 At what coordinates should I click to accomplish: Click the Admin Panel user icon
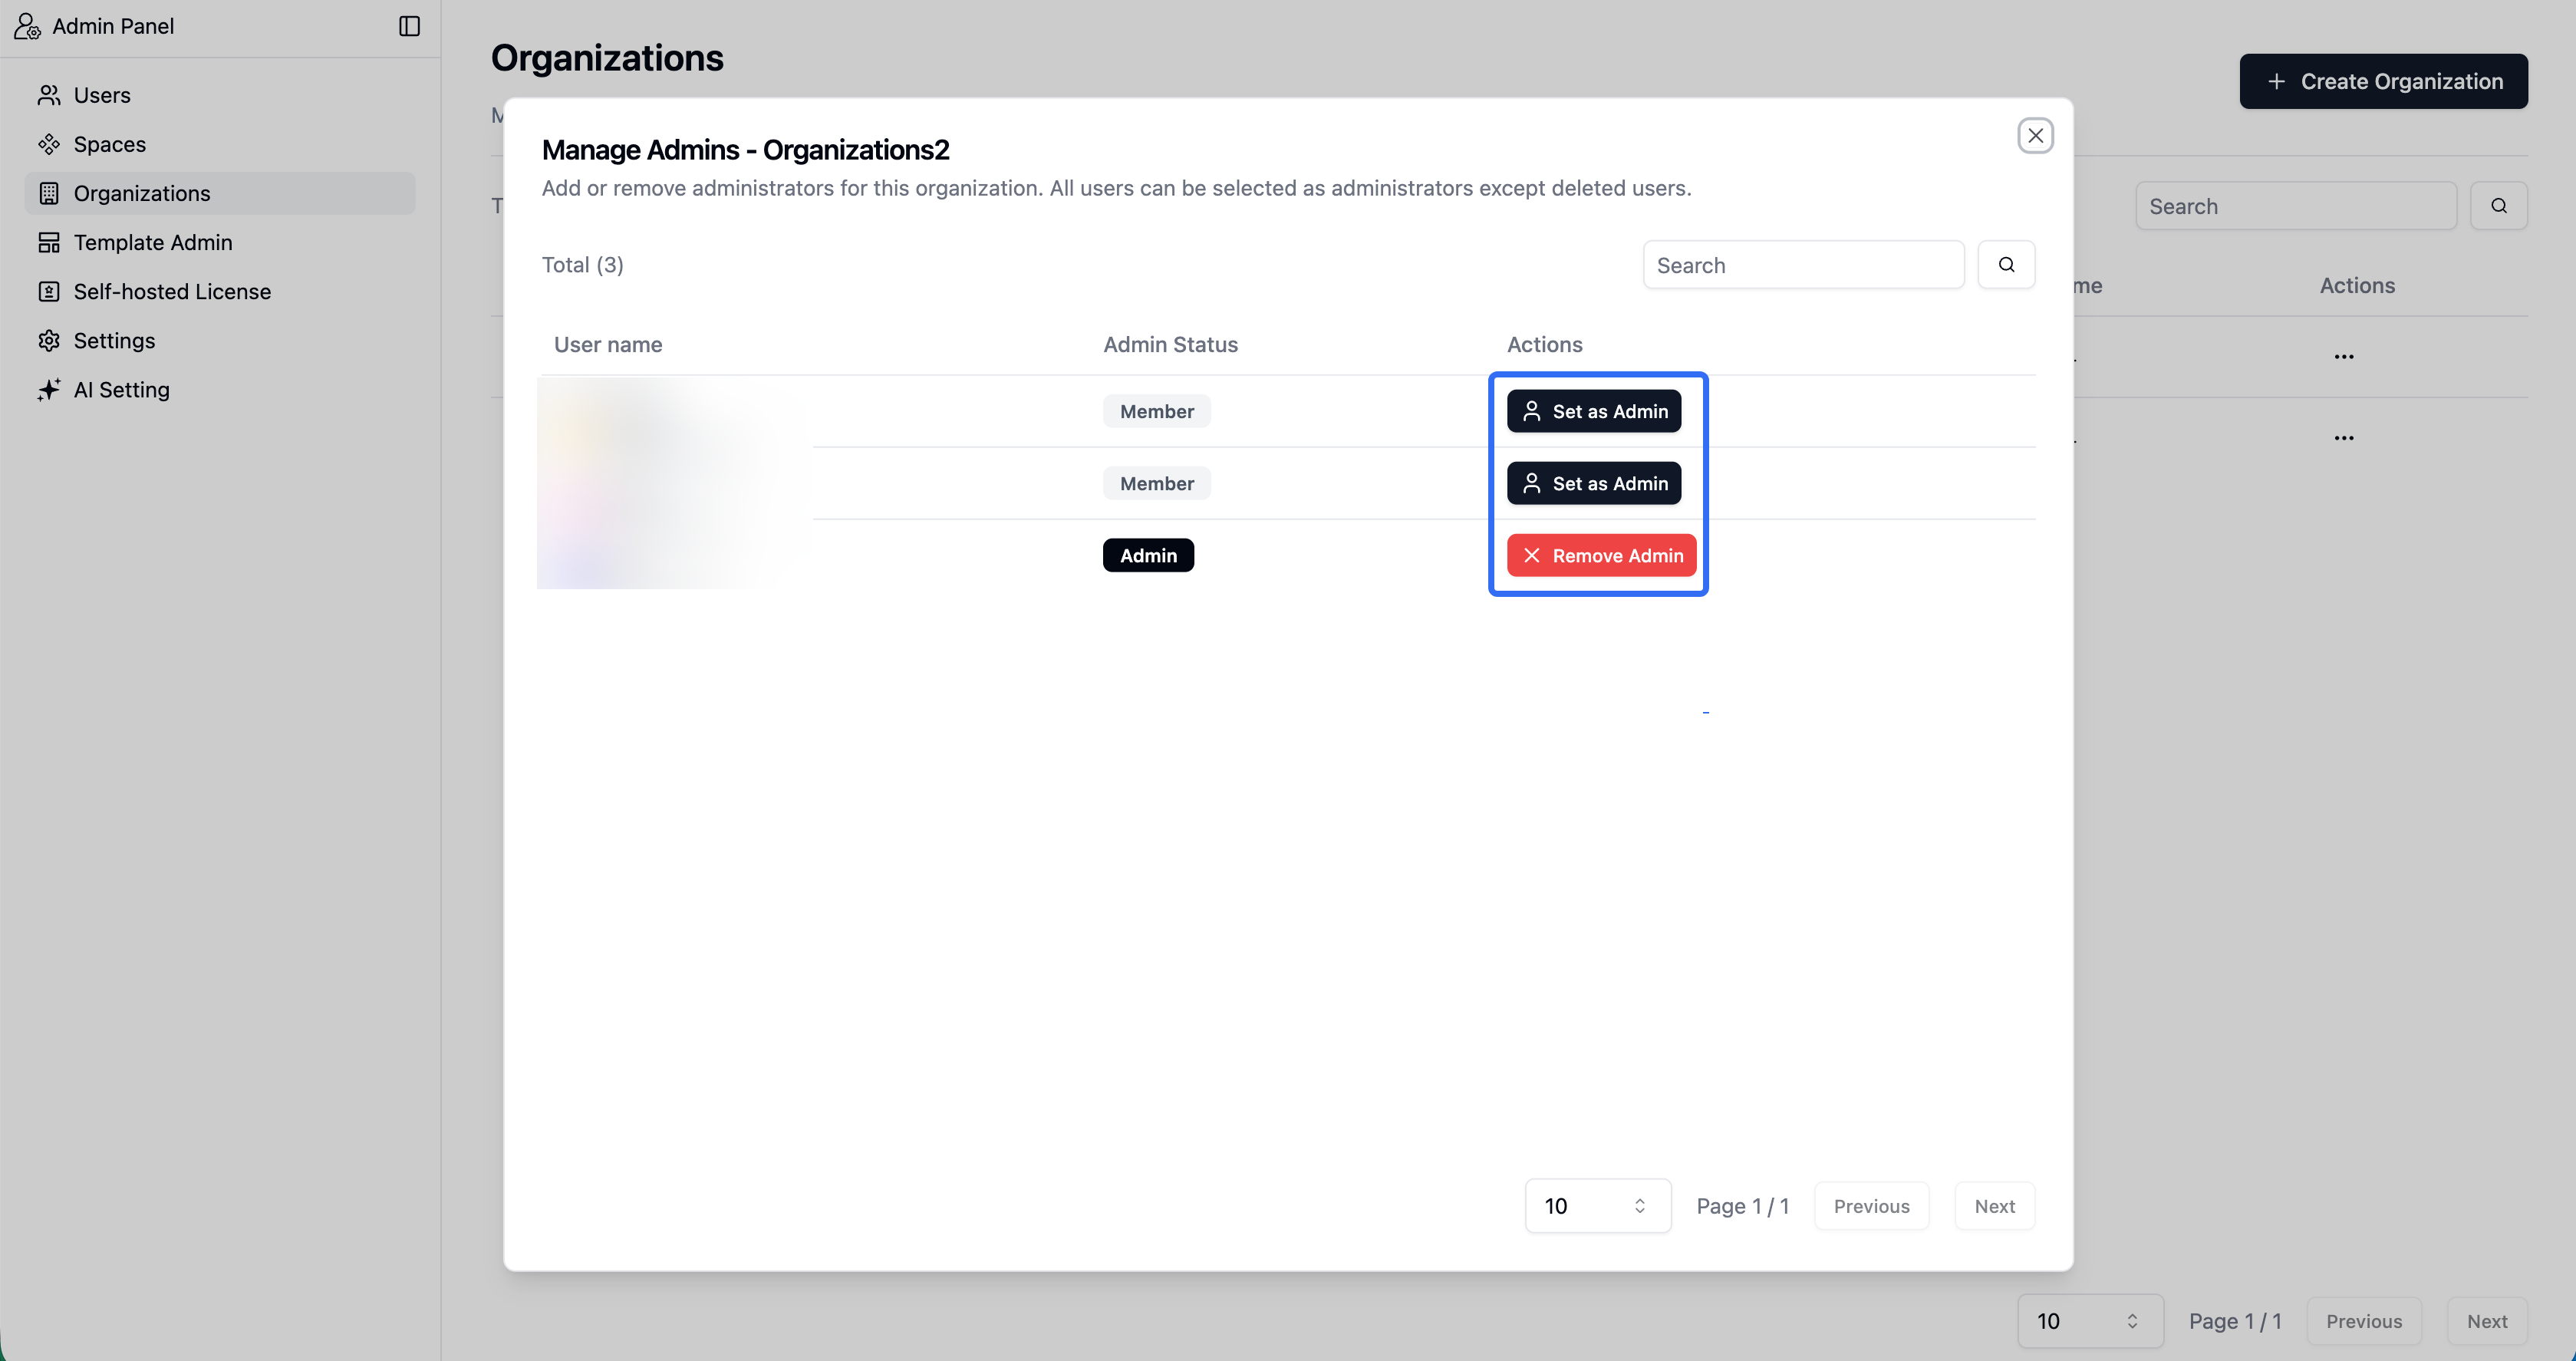pyautogui.click(x=27, y=26)
